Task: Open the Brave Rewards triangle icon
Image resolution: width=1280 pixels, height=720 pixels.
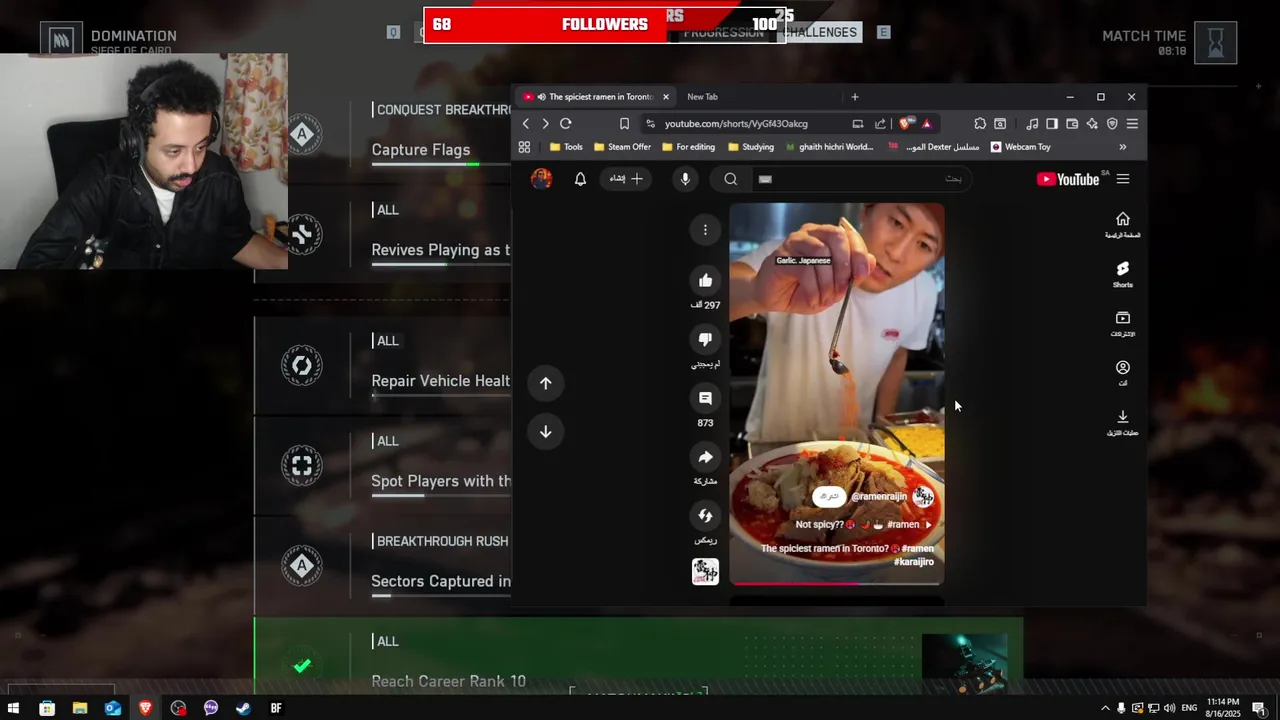Action: [927, 124]
